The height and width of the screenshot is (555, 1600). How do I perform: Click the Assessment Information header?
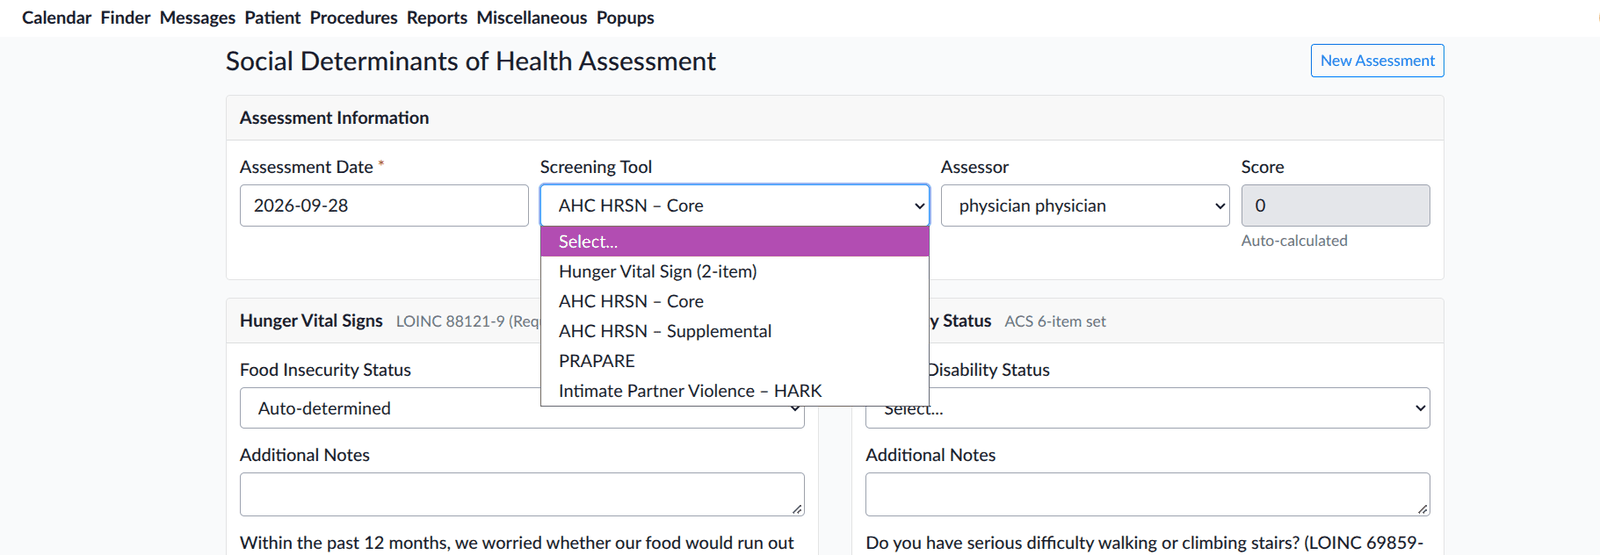(334, 118)
